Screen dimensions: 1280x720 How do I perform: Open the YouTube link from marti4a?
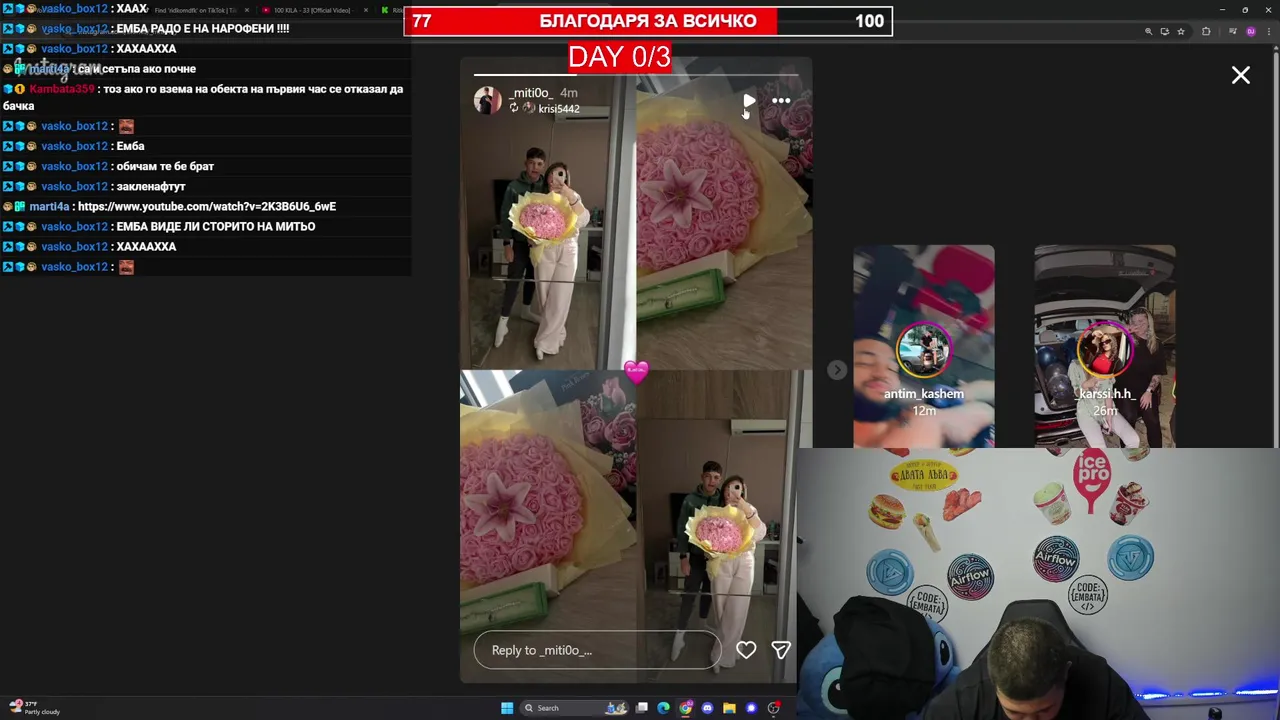(206, 207)
